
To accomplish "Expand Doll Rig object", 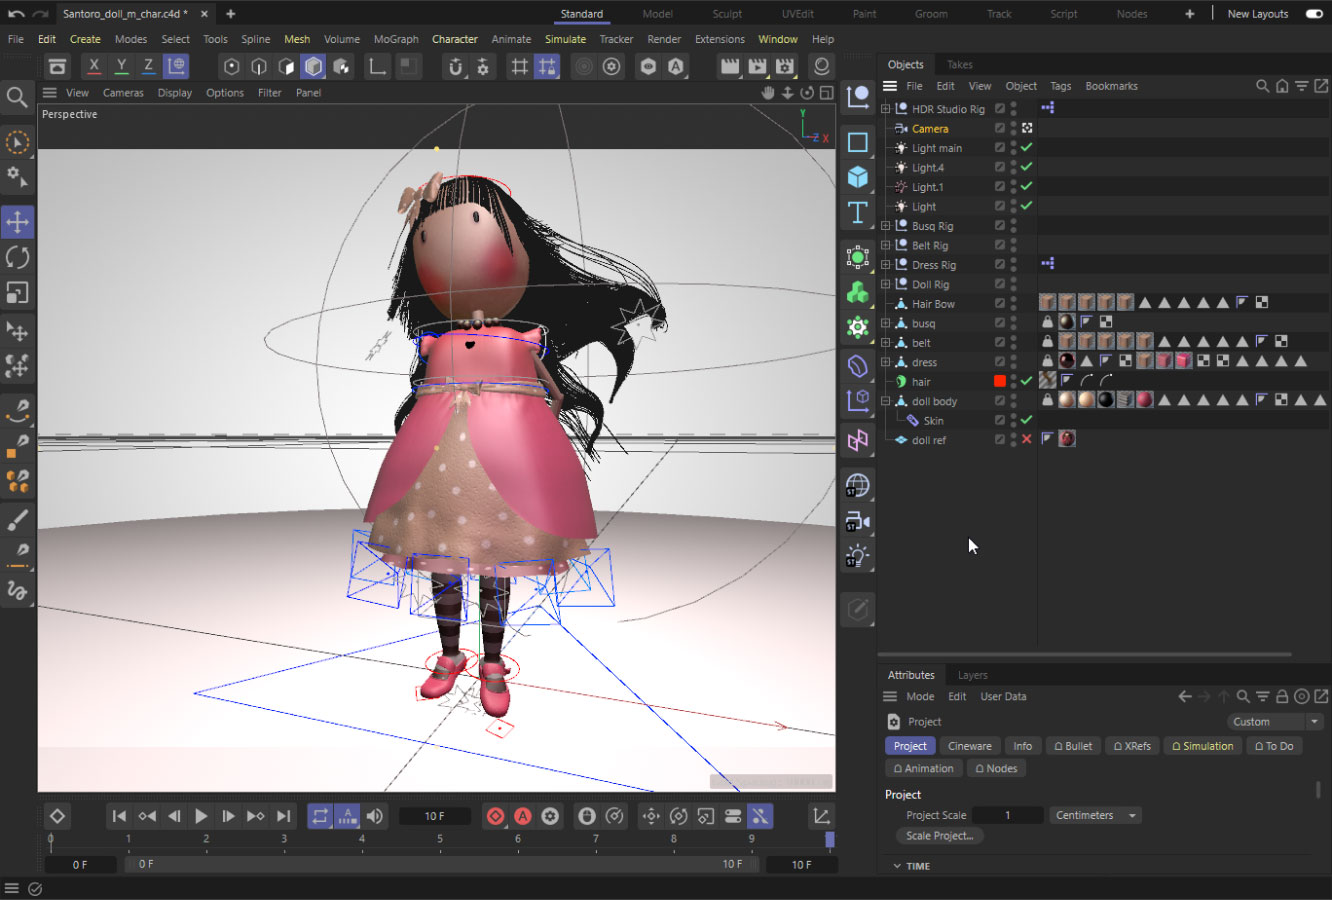I will click(x=885, y=284).
